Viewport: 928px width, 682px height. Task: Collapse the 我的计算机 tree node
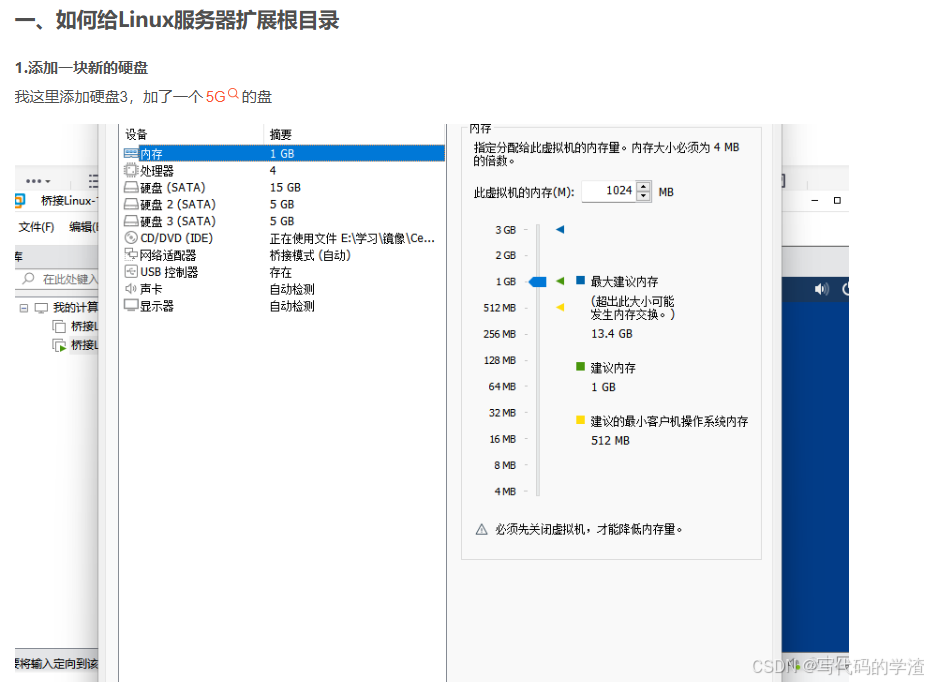click(23, 308)
